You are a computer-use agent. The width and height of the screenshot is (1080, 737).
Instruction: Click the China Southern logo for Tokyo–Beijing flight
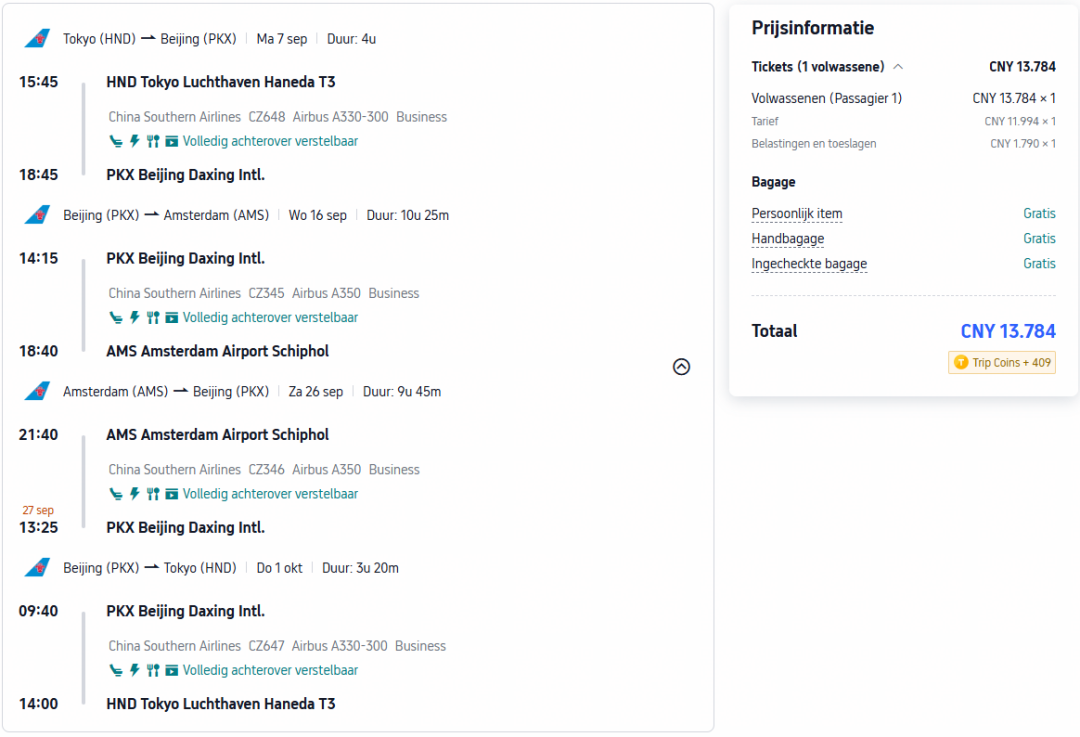pyautogui.click(x=38, y=39)
